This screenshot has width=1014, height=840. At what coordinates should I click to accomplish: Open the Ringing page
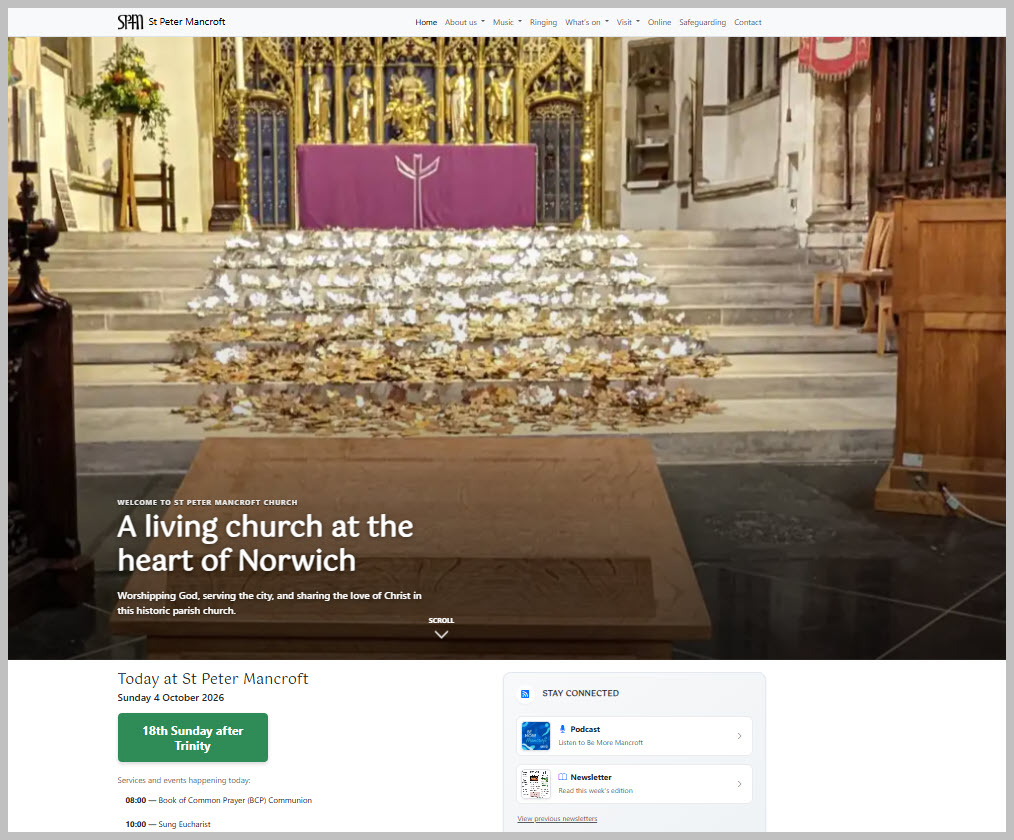tap(543, 22)
